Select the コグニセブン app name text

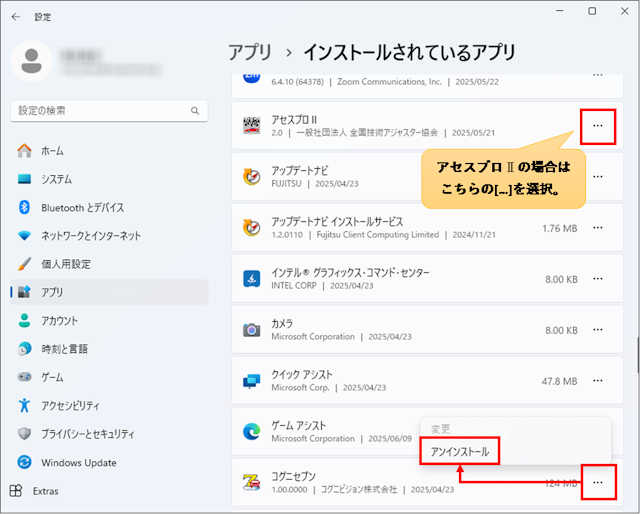pyautogui.click(x=293, y=476)
